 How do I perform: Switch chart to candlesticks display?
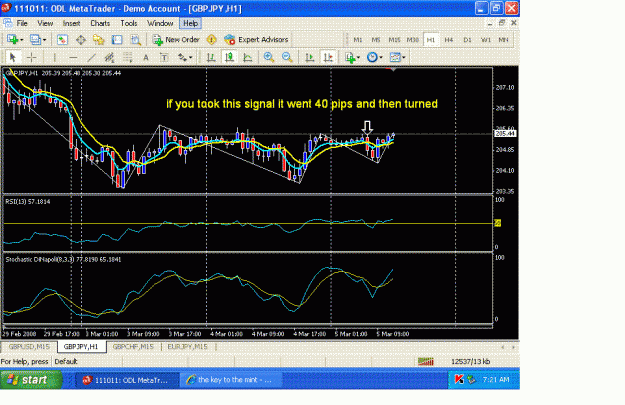pyautogui.click(x=229, y=57)
